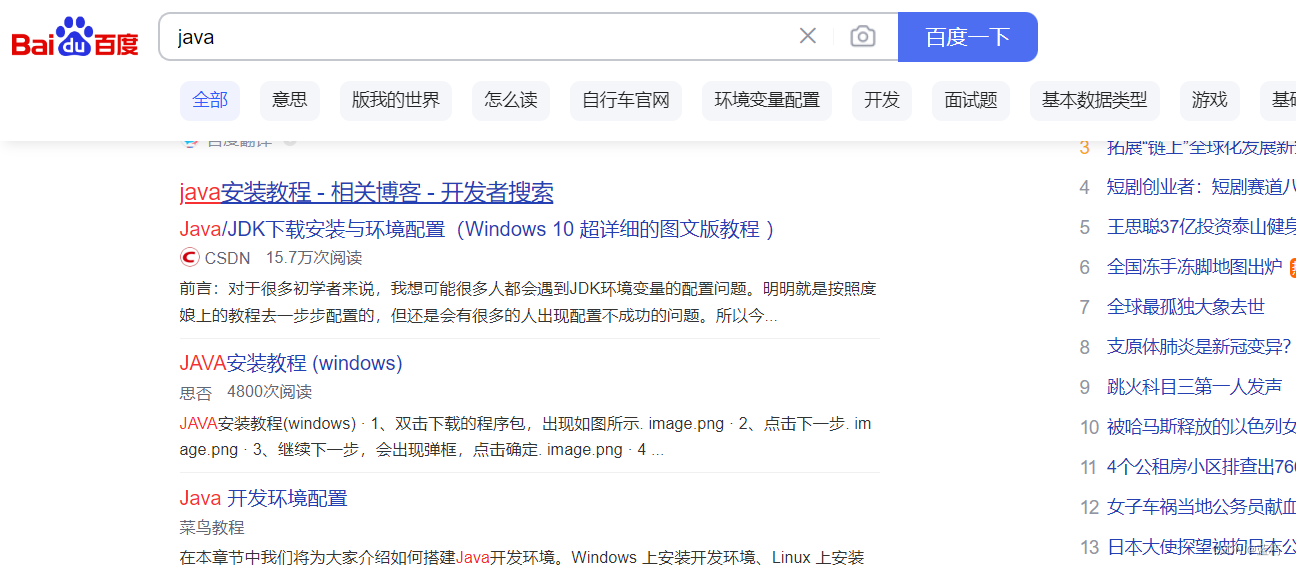Open hot item 女子车祸当地公务员献血
The width and height of the screenshot is (1296, 565).
tap(1201, 507)
